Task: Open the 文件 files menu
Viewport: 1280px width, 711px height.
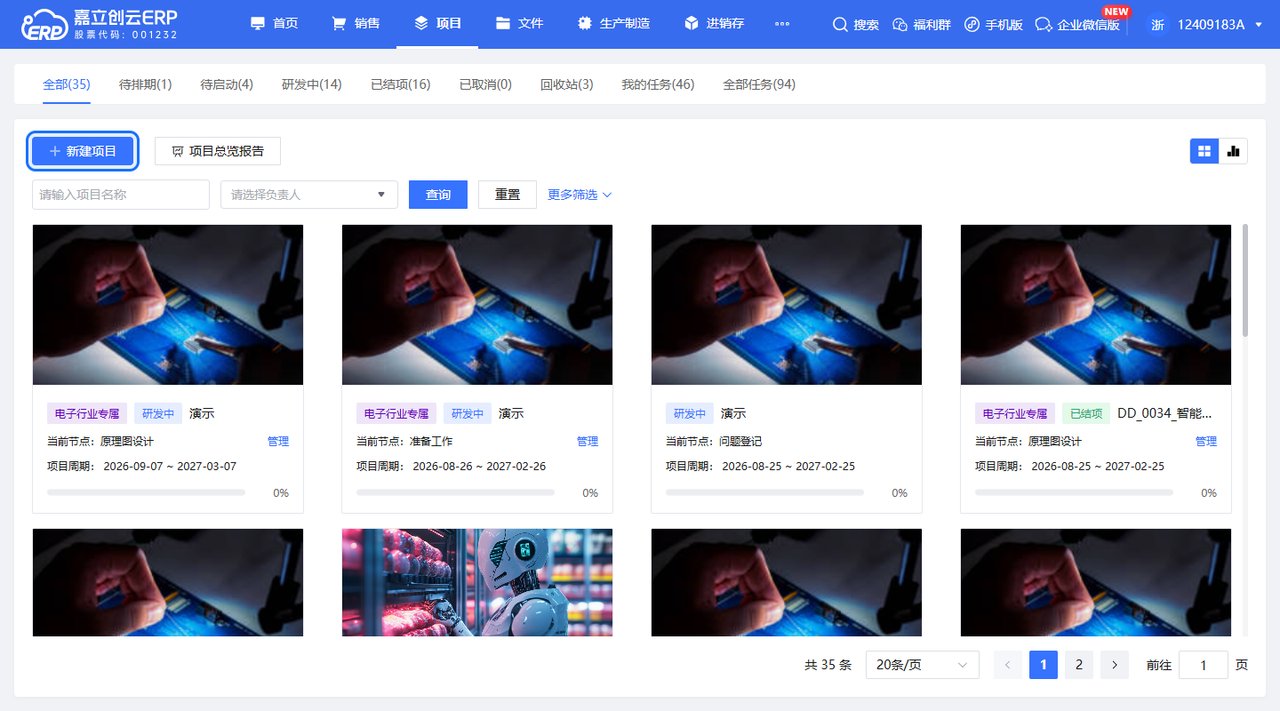Action: [520, 24]
